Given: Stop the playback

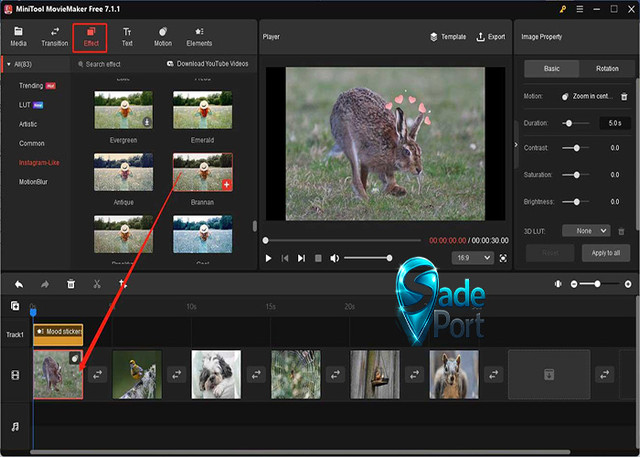Looking at the screenshot, I should point(318,258).
